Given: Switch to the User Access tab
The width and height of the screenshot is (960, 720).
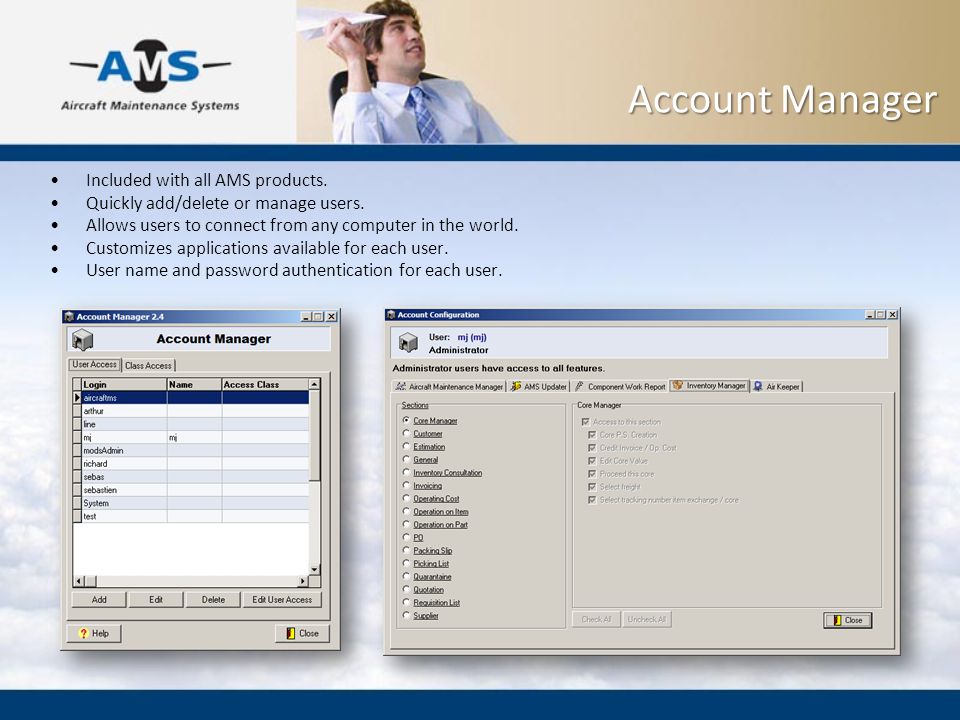Looking at the screenshot, I should (94, 364).
